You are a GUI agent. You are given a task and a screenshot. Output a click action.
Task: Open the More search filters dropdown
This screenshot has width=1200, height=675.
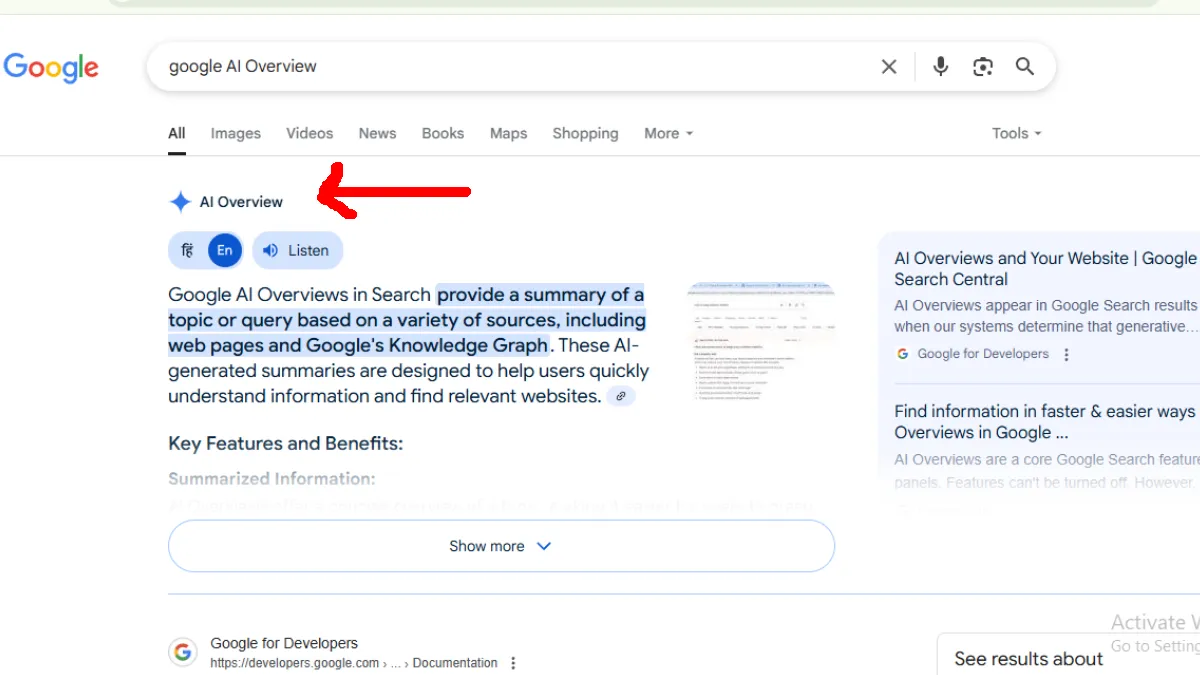[669, 133]
